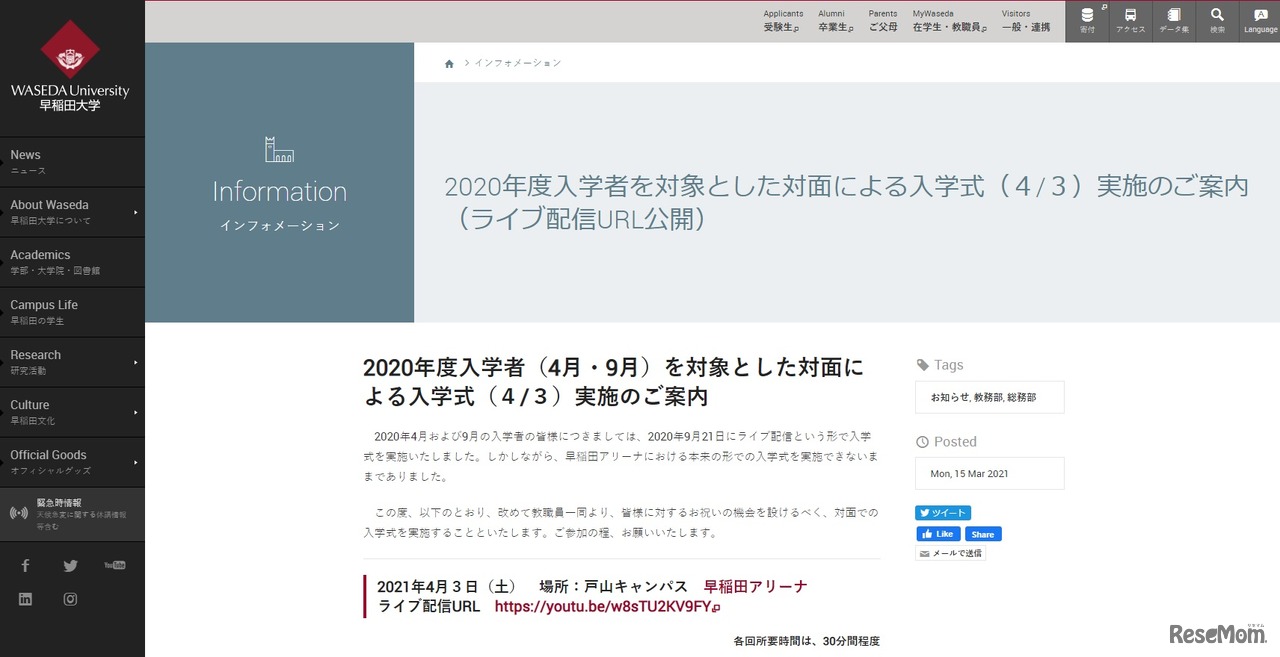This screenshot has height=657, width=1280.
Task: Expand Campus Life sidebar menu
Action: coord(72,312)
